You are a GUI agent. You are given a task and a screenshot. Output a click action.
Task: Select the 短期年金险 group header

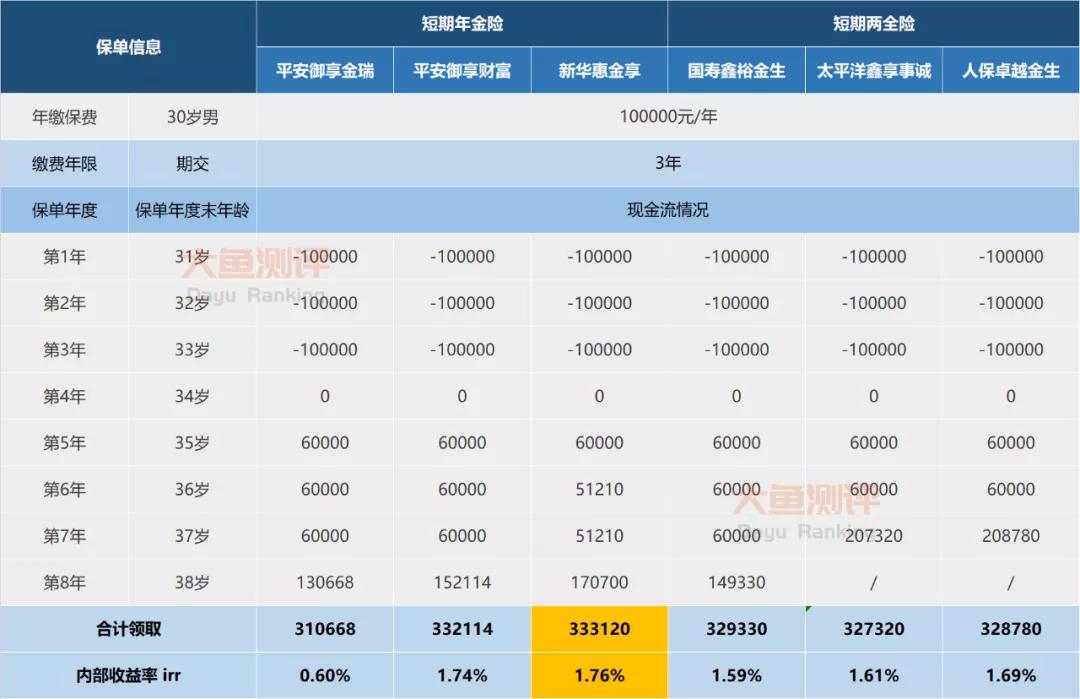click(x=463, y=22)
